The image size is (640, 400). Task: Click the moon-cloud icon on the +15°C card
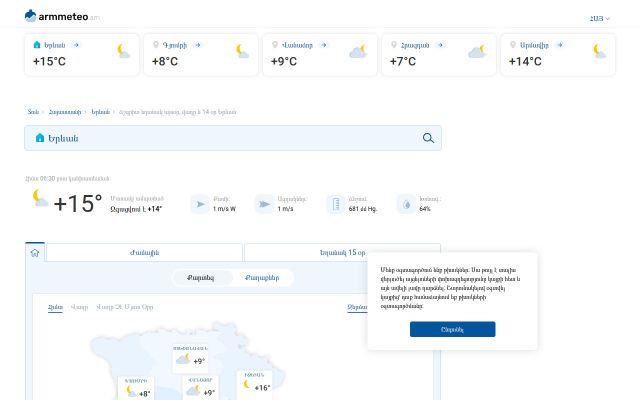(x=123, y=51)
